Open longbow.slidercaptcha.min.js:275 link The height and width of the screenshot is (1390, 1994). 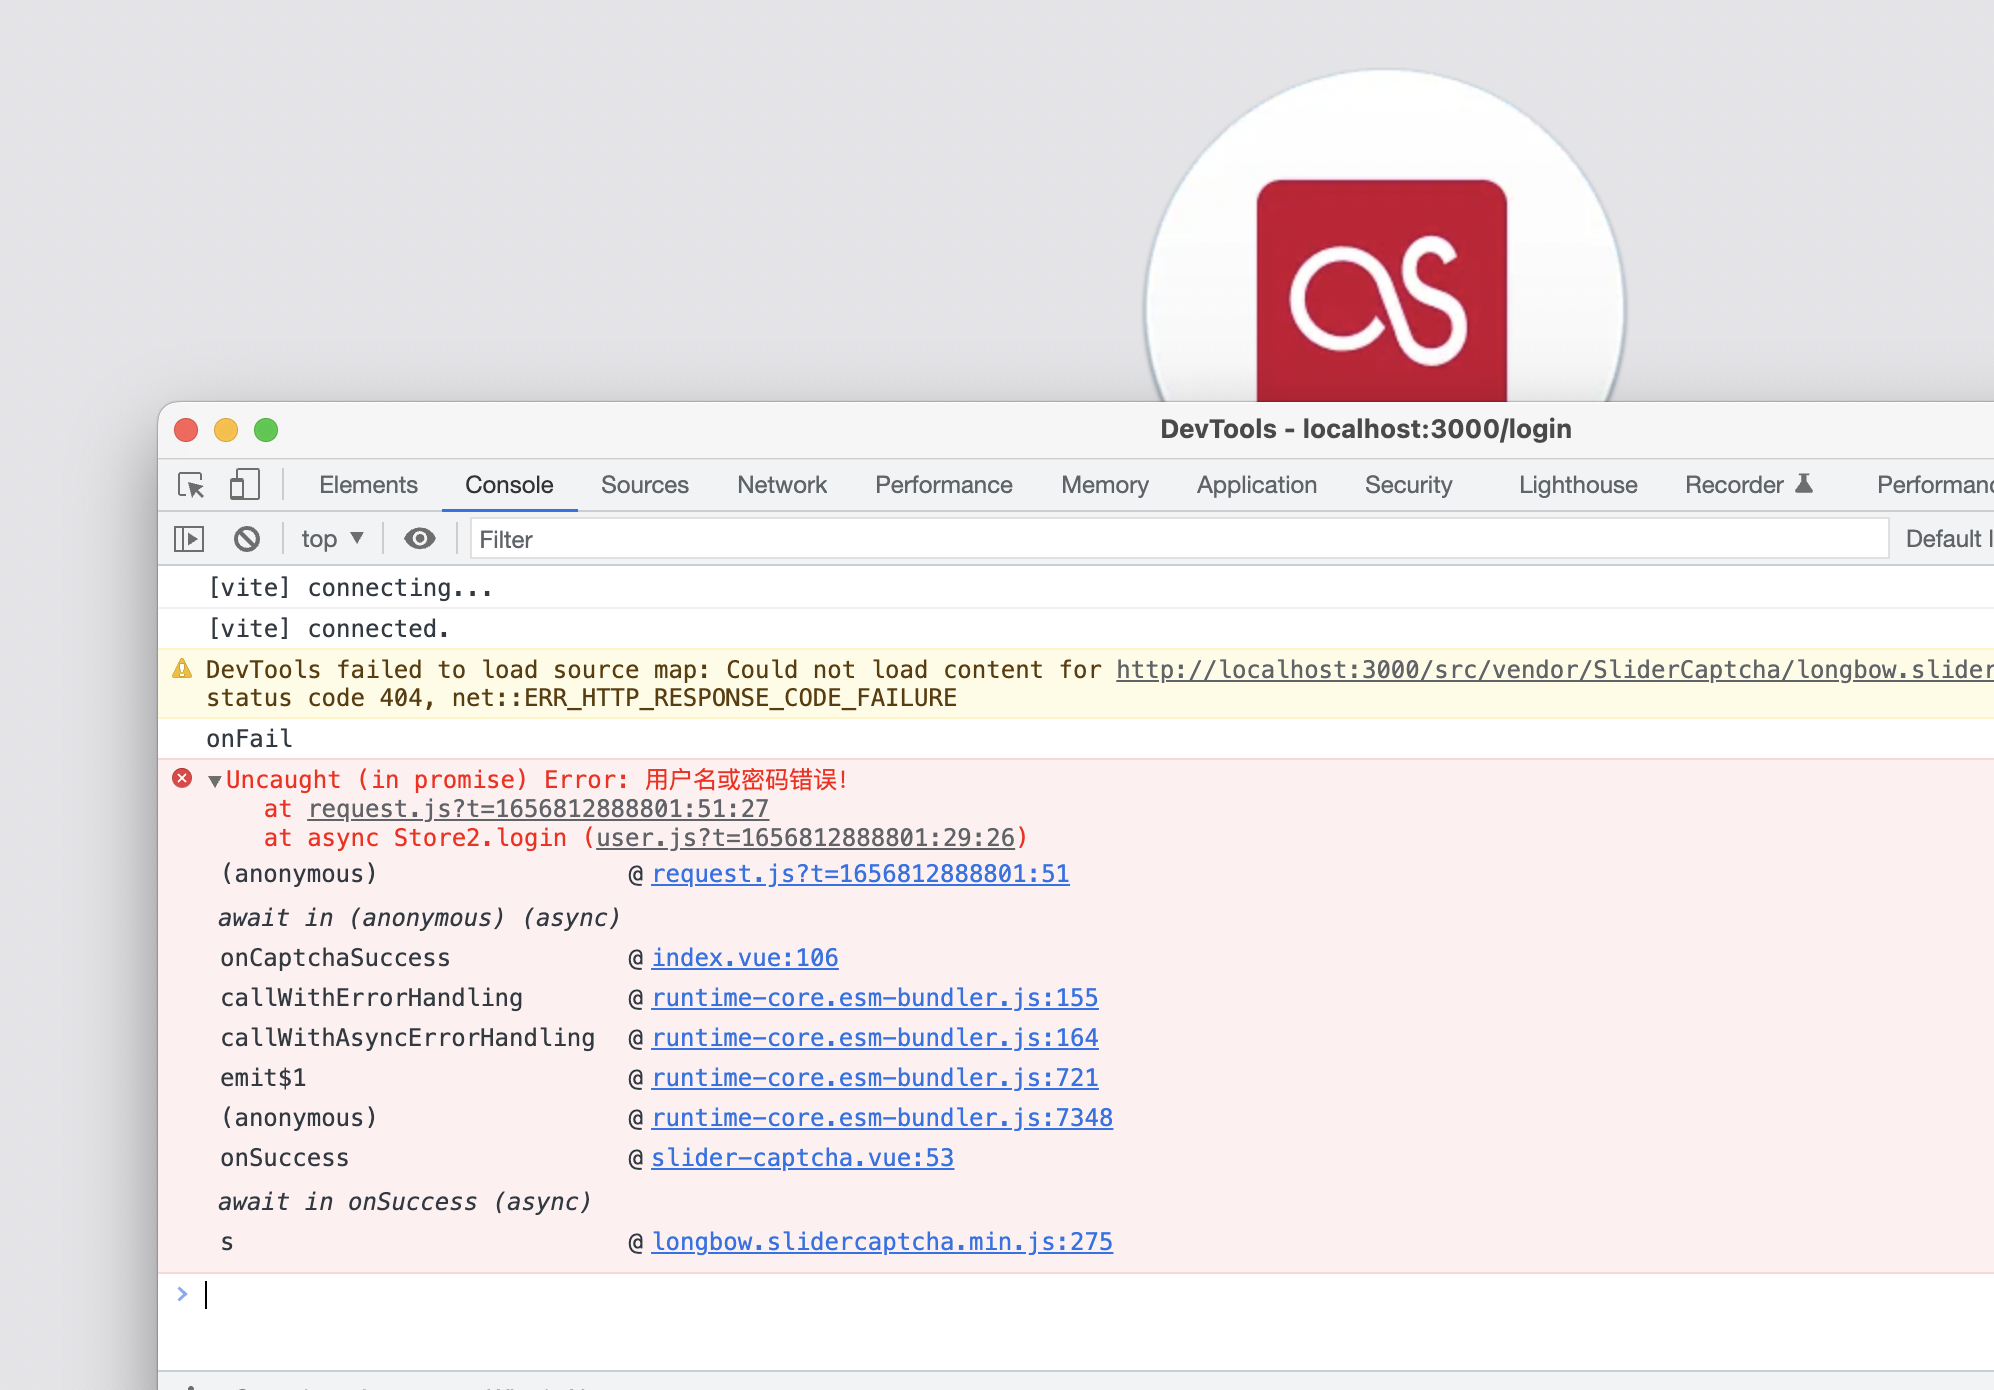point(882,1242)
